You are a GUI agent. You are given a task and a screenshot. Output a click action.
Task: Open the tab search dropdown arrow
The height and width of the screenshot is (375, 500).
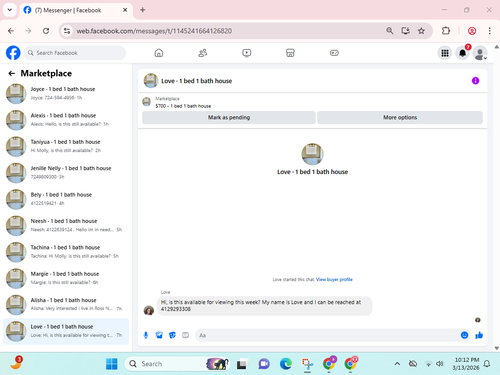pyautogui.click(x=10, y=10)
